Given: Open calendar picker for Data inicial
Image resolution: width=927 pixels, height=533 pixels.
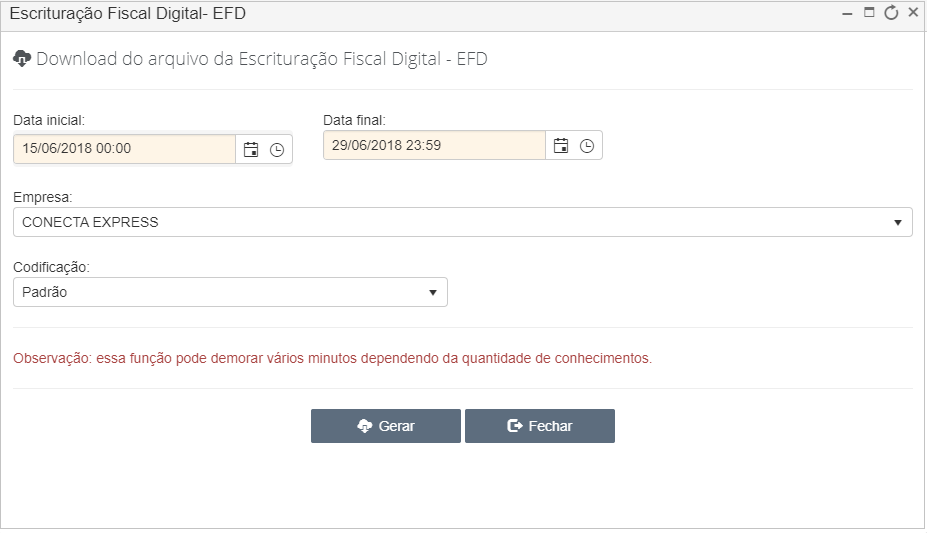Looking at the screenshot, I should pos(251,150).
